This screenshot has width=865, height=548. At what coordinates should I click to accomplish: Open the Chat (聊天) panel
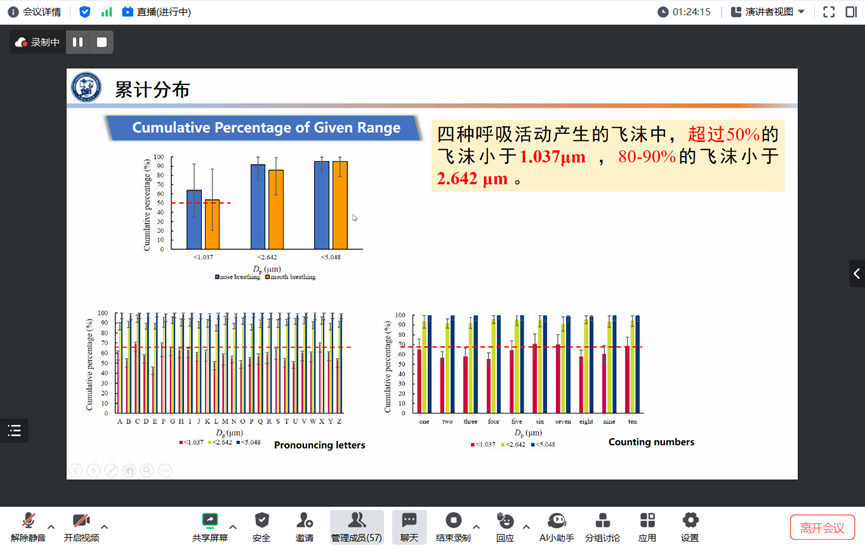click(x=409, y=526)
